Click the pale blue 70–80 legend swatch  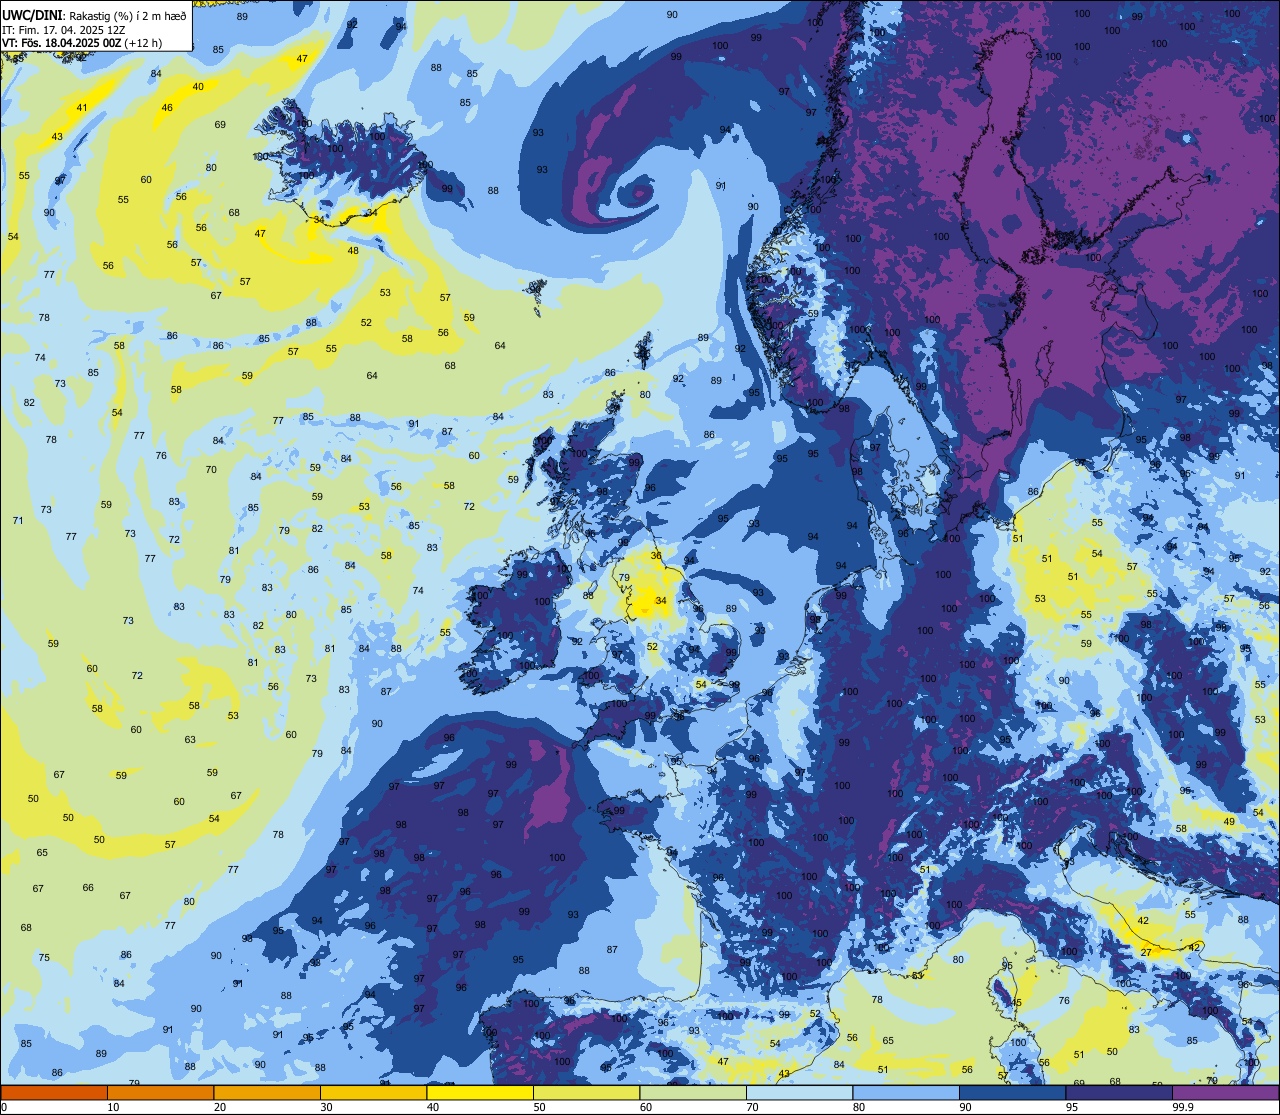click(x=799, y=1092)
